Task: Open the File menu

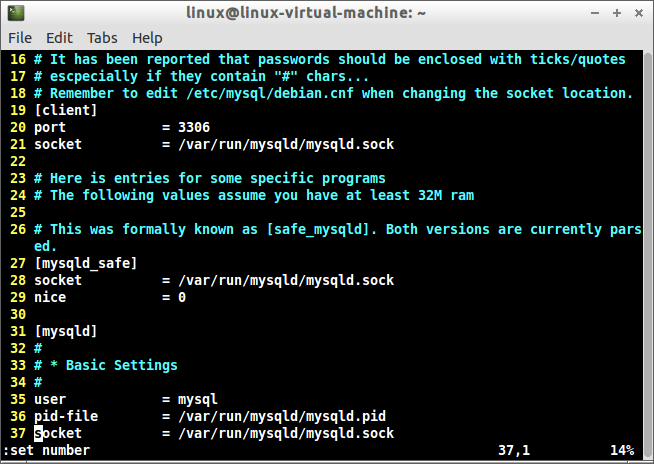Action: coord(20,38)
